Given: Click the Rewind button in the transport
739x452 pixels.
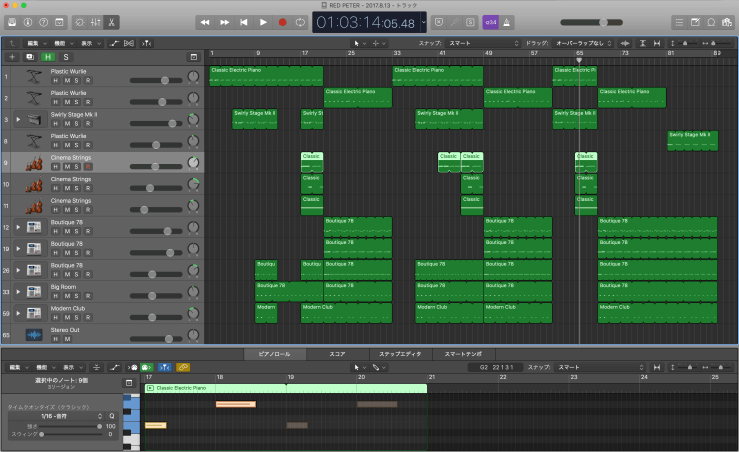Looking at the screenshot, I should (x=205, y=22).
